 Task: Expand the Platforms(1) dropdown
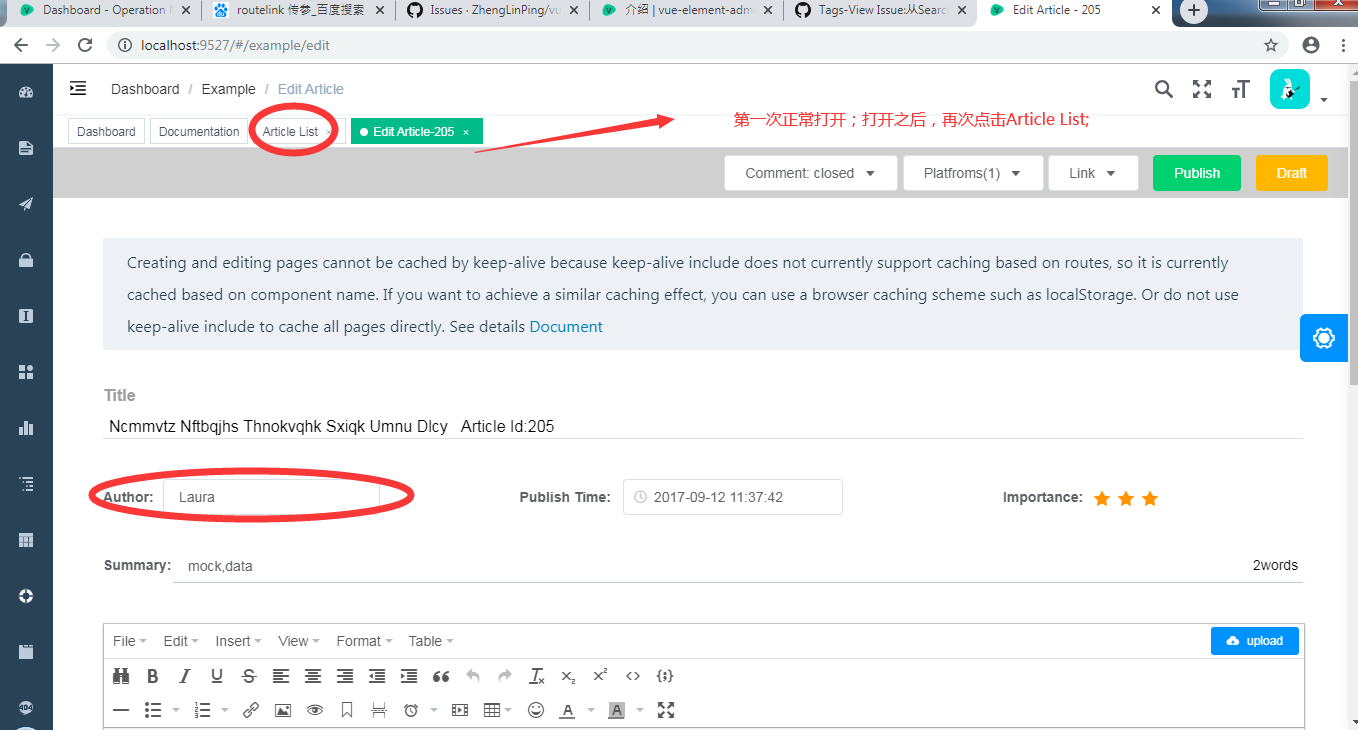pyautogui.click(x=972, y=172)
